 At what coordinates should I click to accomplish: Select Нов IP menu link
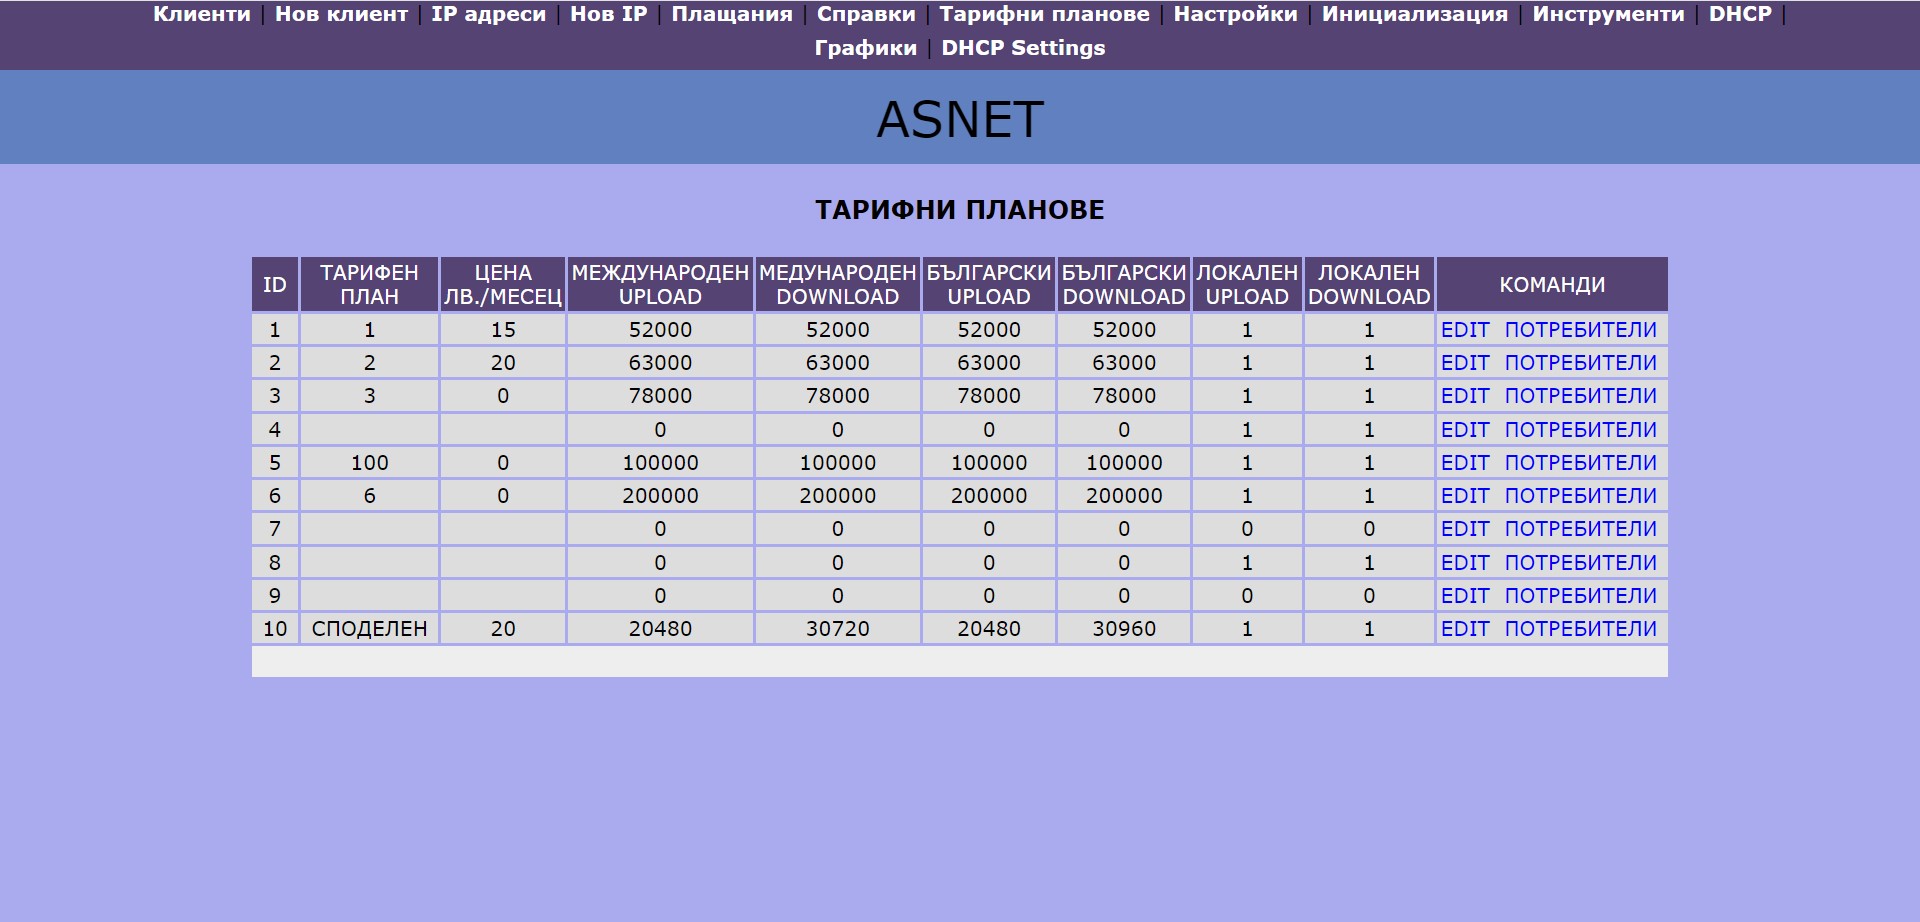(608, 14)
